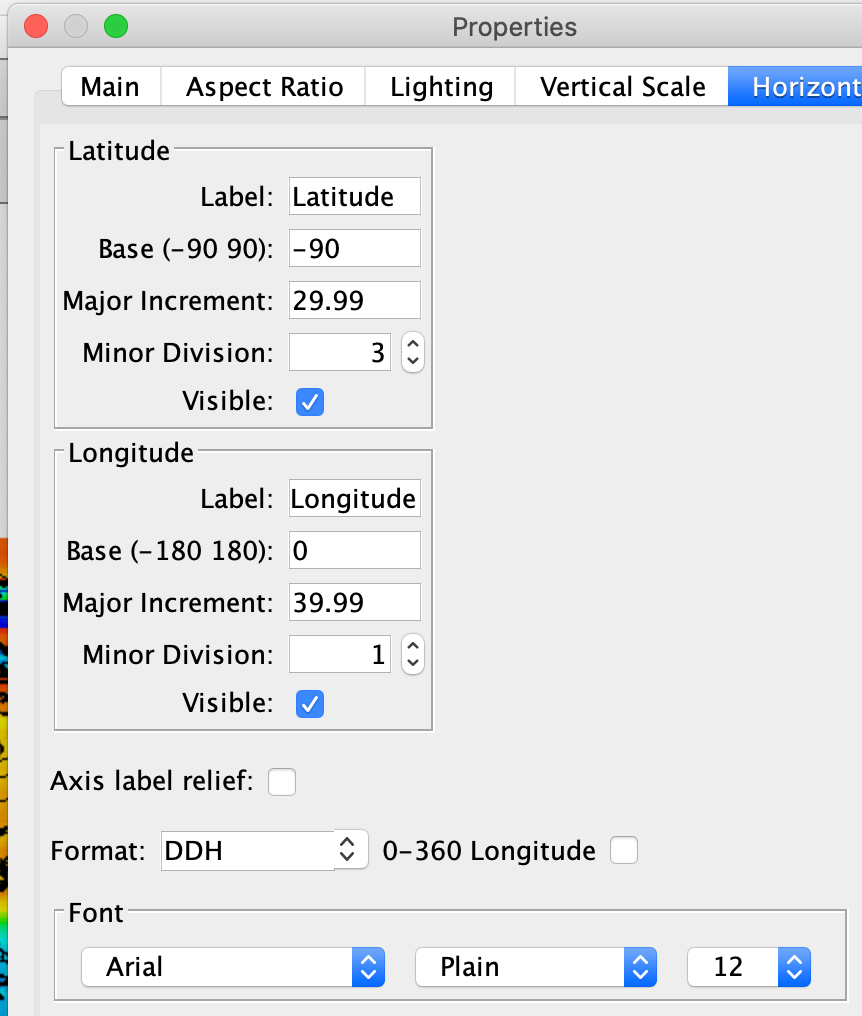Switch to the Main tab

point(110,87)
